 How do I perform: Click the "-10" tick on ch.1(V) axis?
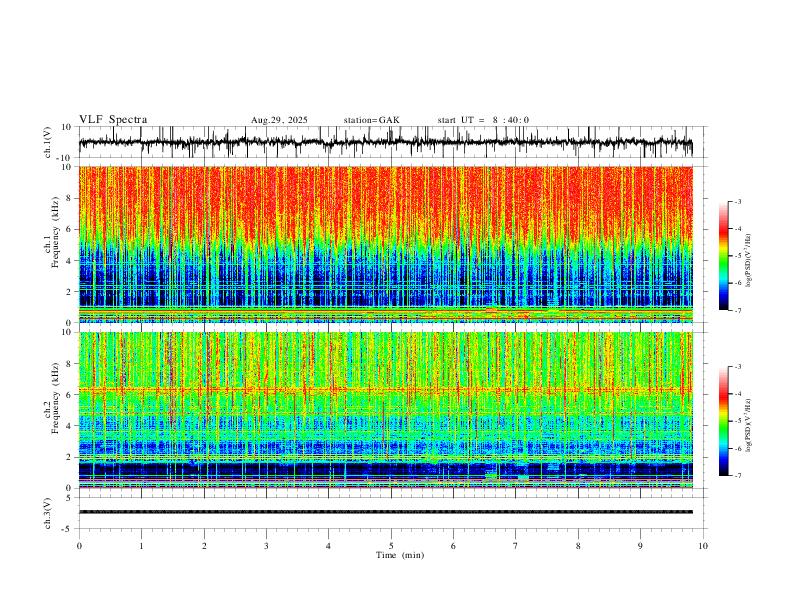pyautogui.click(x=65, y=158)
